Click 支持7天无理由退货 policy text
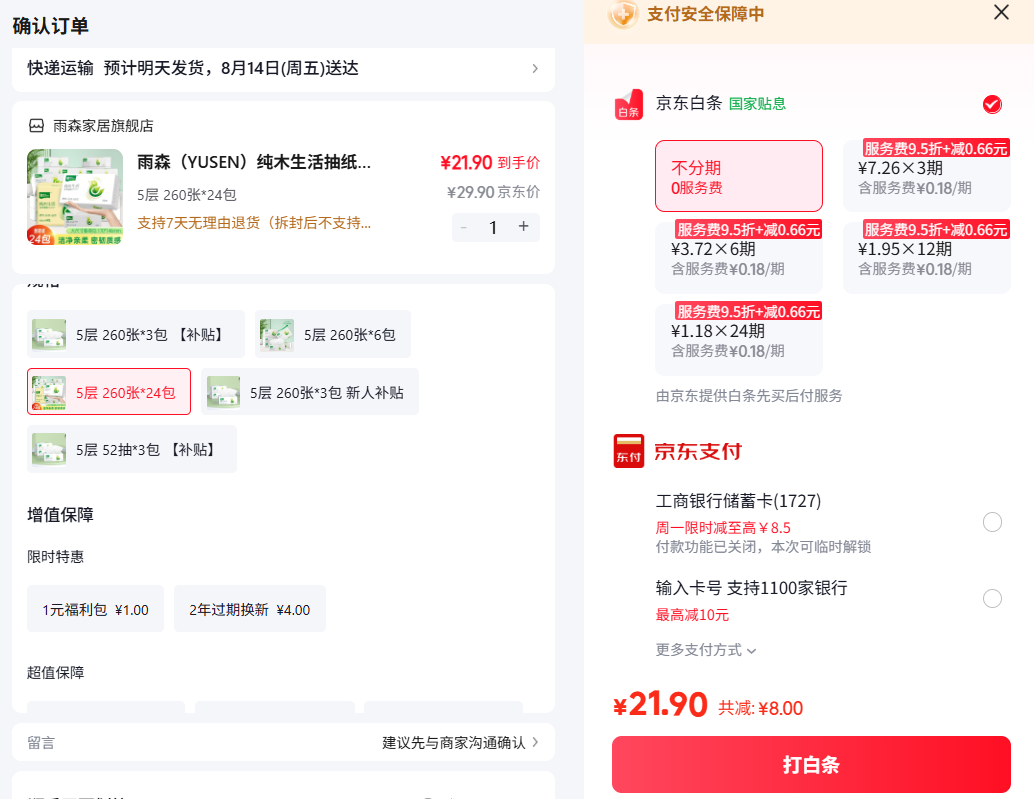The image size is (1034, 799). pos(254,223)
